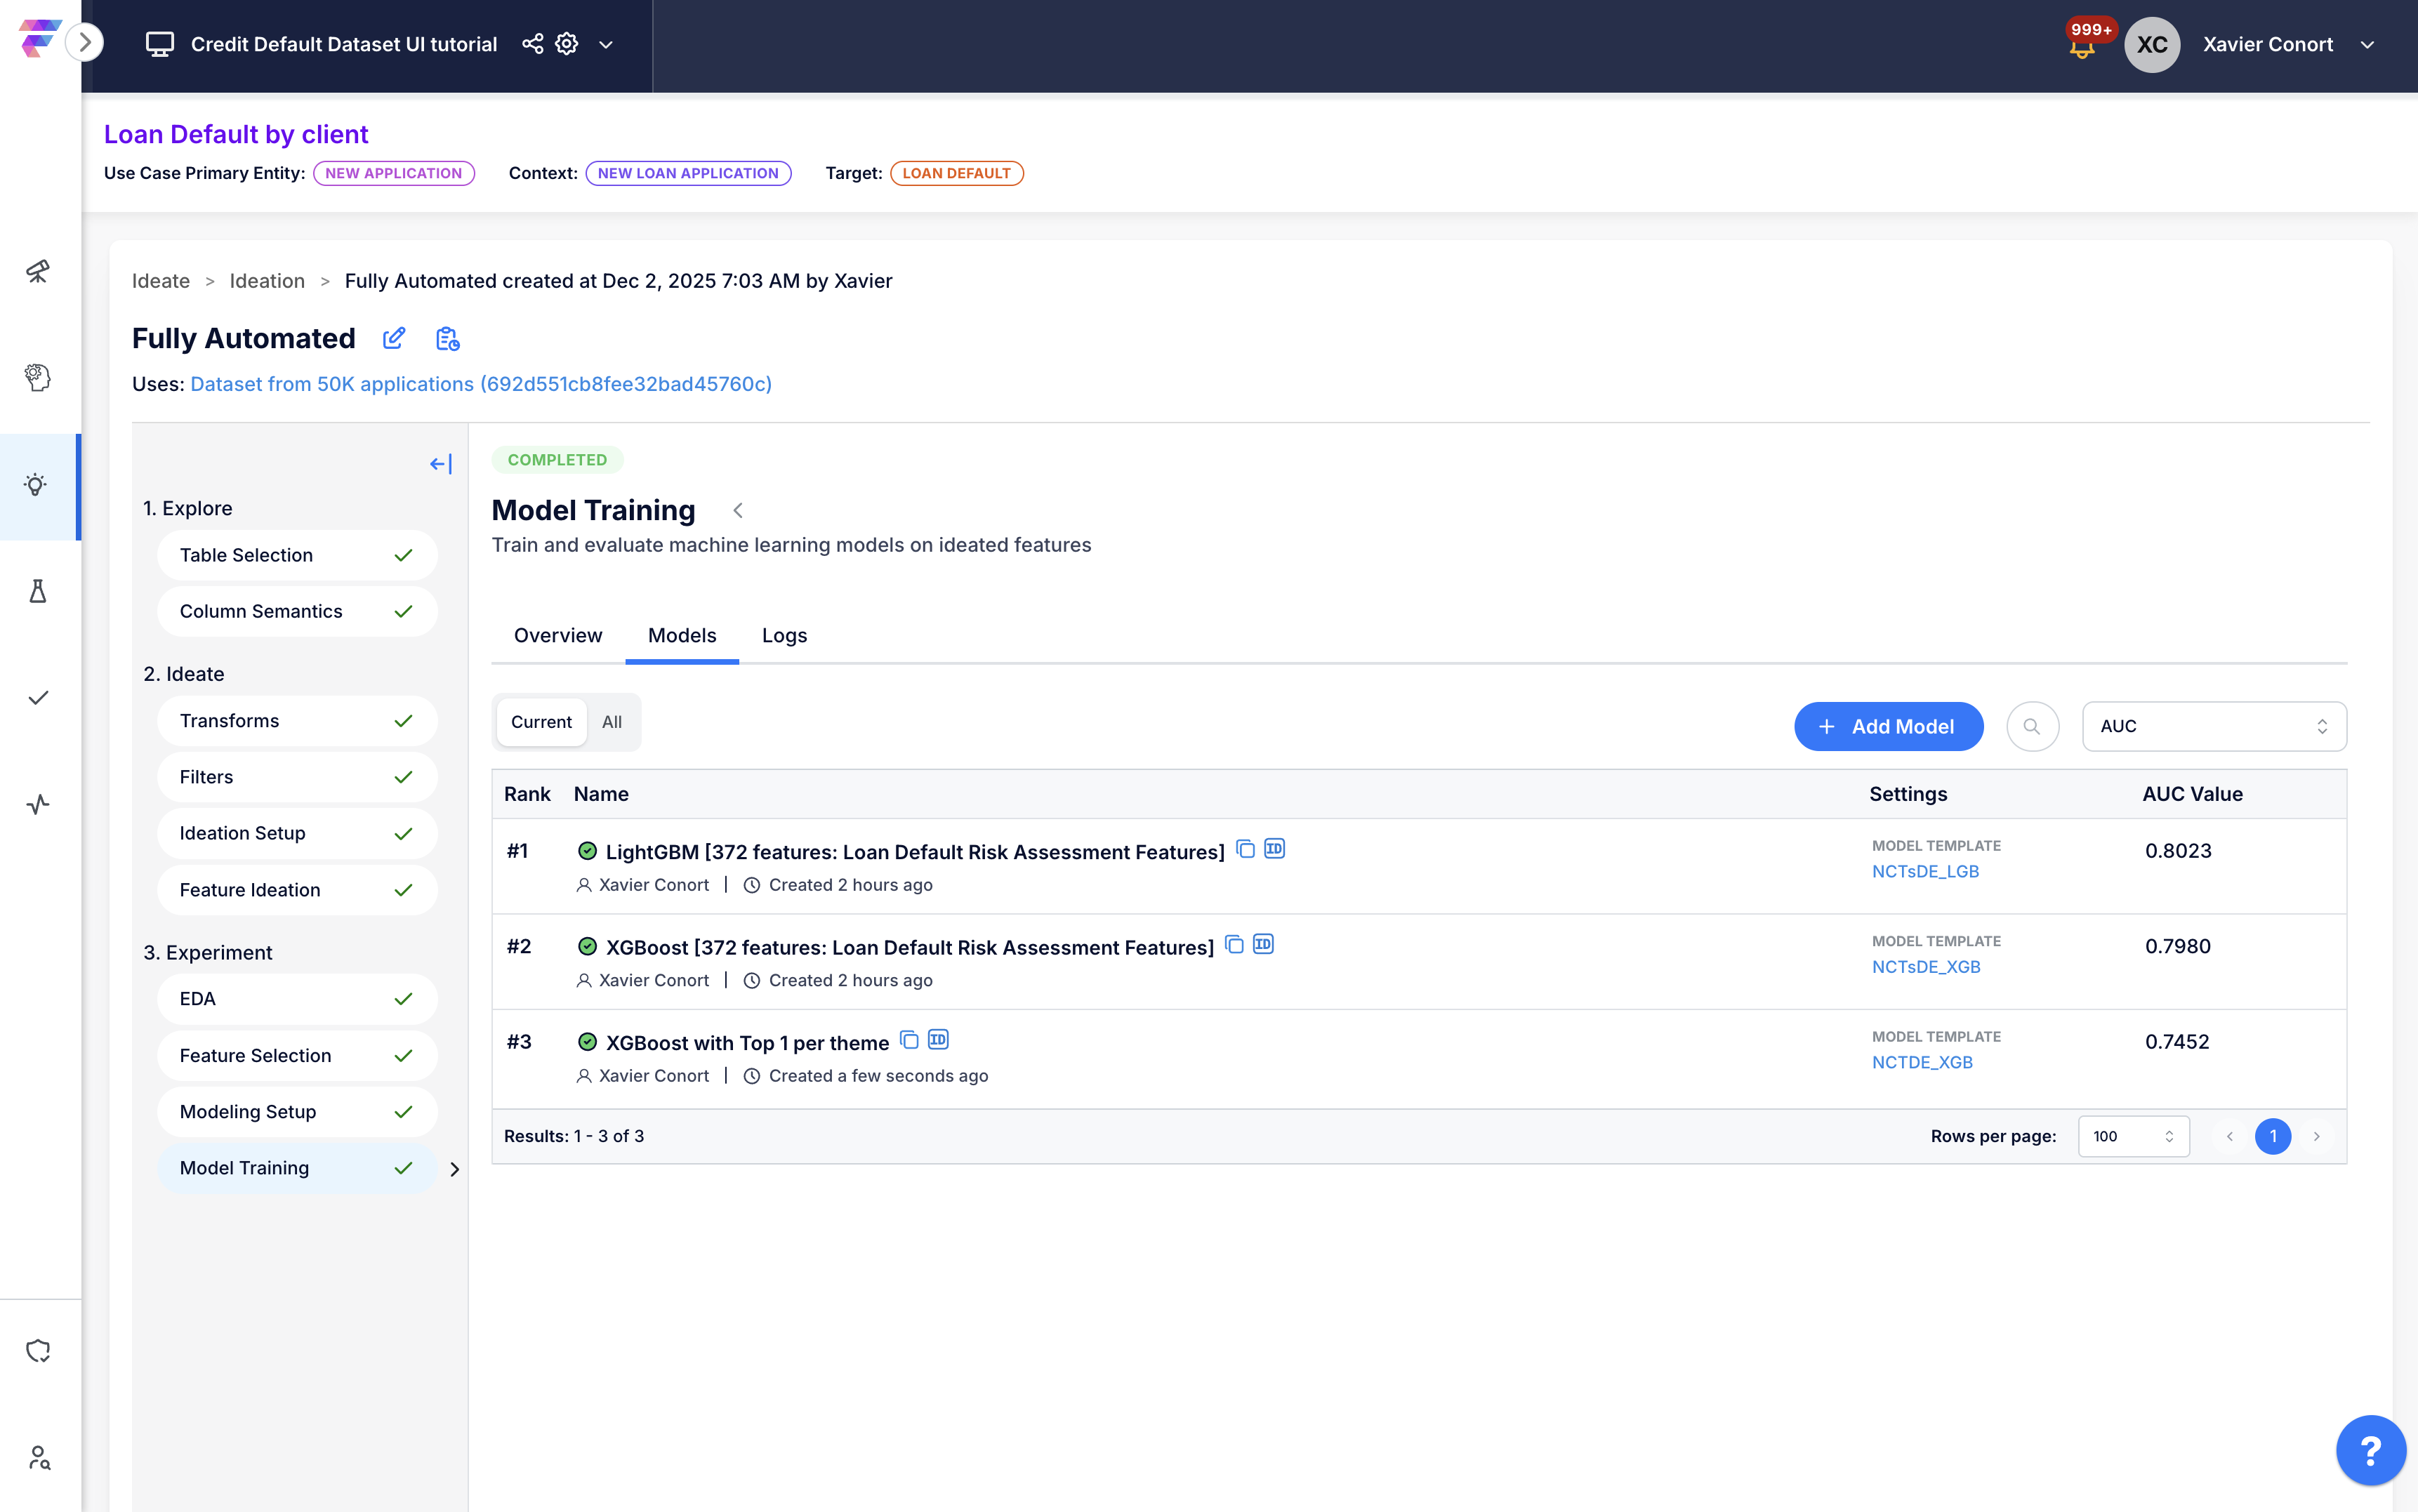This screenshot has height=1512, width=2418.
Task: Expand the Xavier Conort user menu
Action: click(2367, 45)
